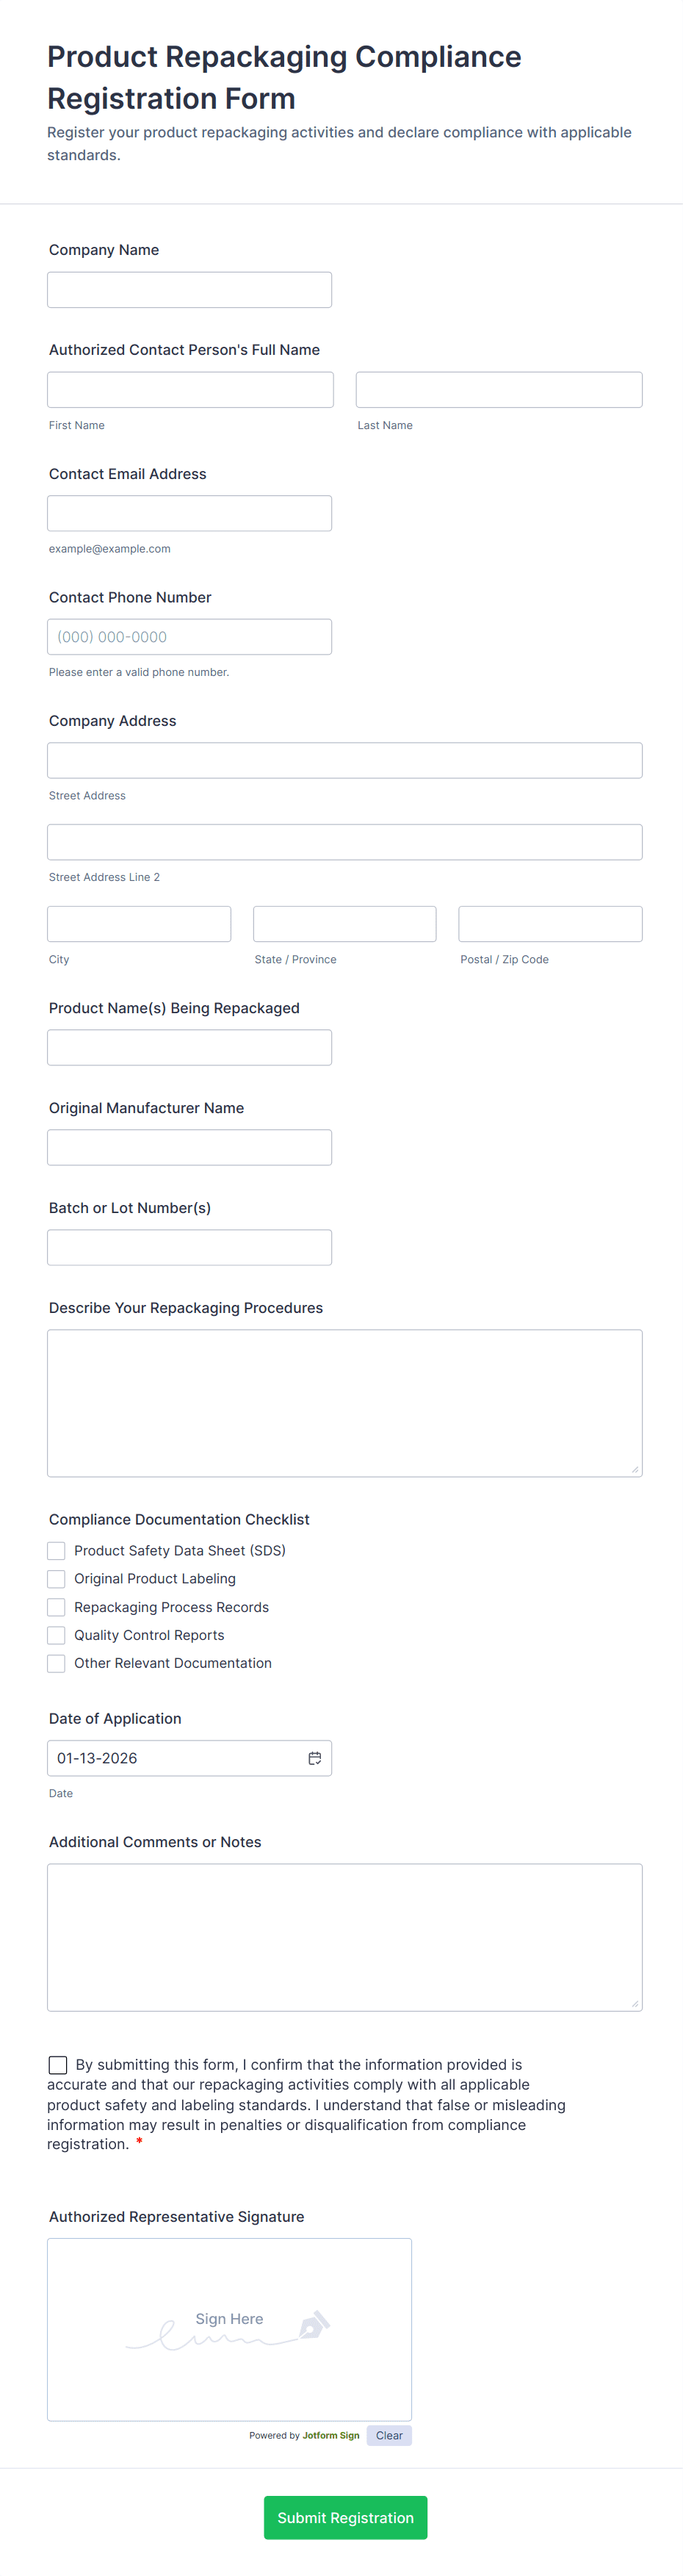
Task: Click the pen icon in signature pad
Action: (314, 2324)
